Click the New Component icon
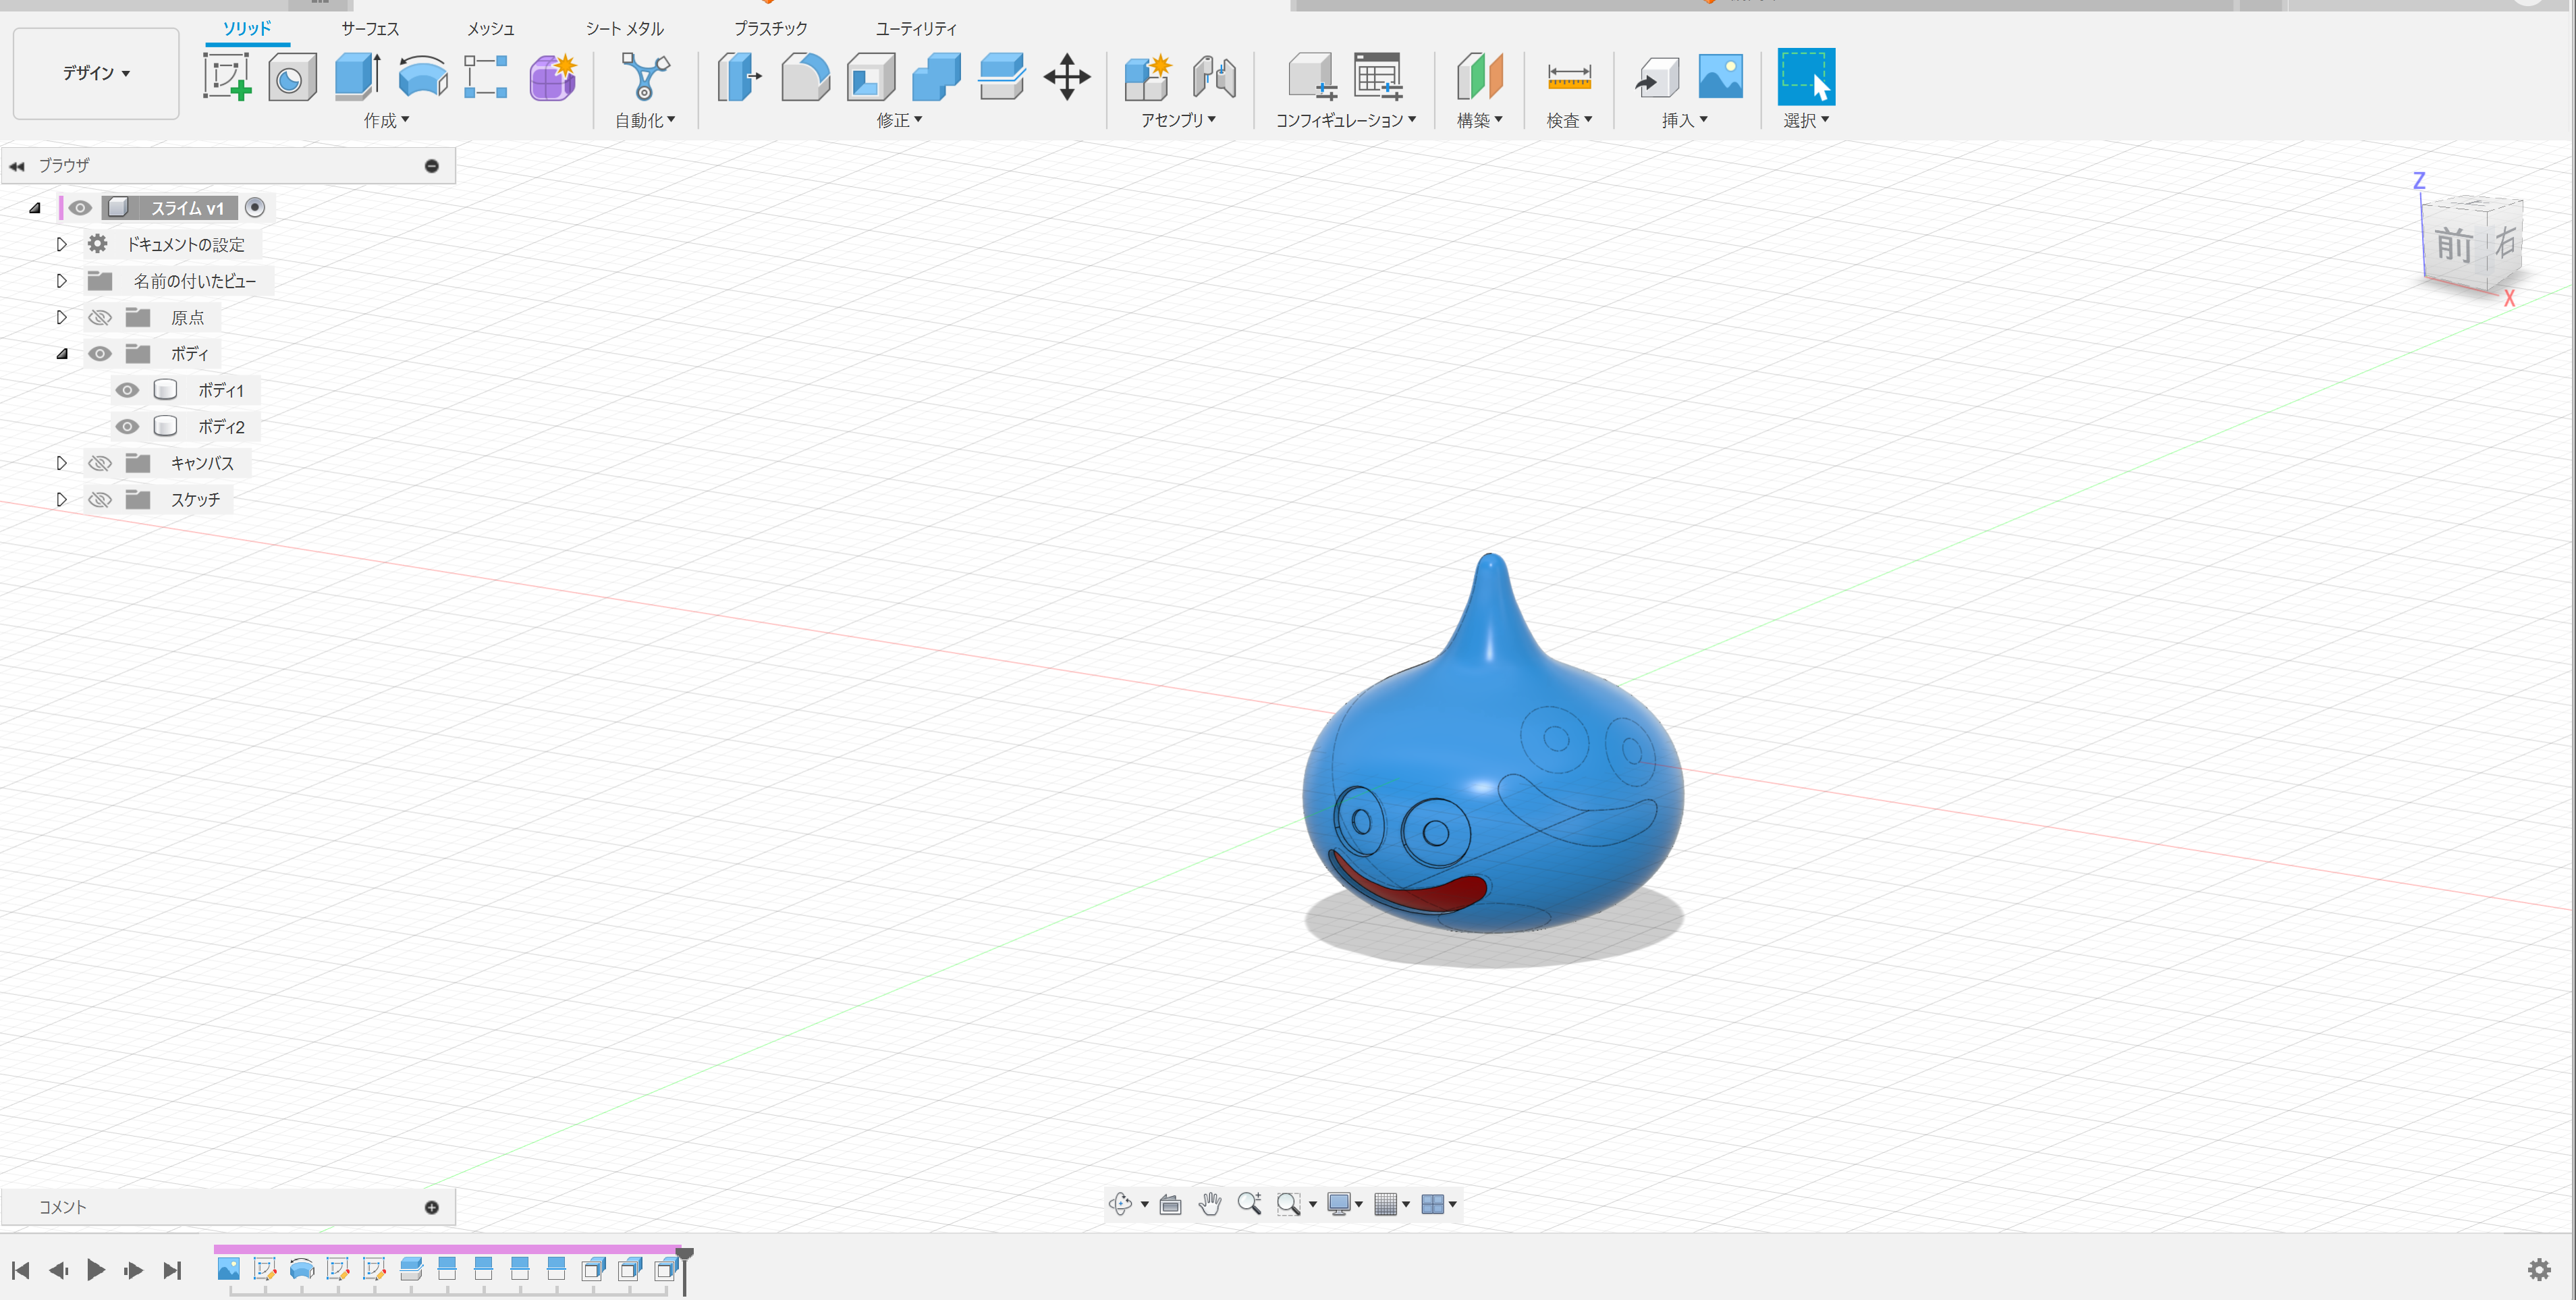Screen dimensions: 2576x1300 pyautogui.click(x=1148, y=77)
